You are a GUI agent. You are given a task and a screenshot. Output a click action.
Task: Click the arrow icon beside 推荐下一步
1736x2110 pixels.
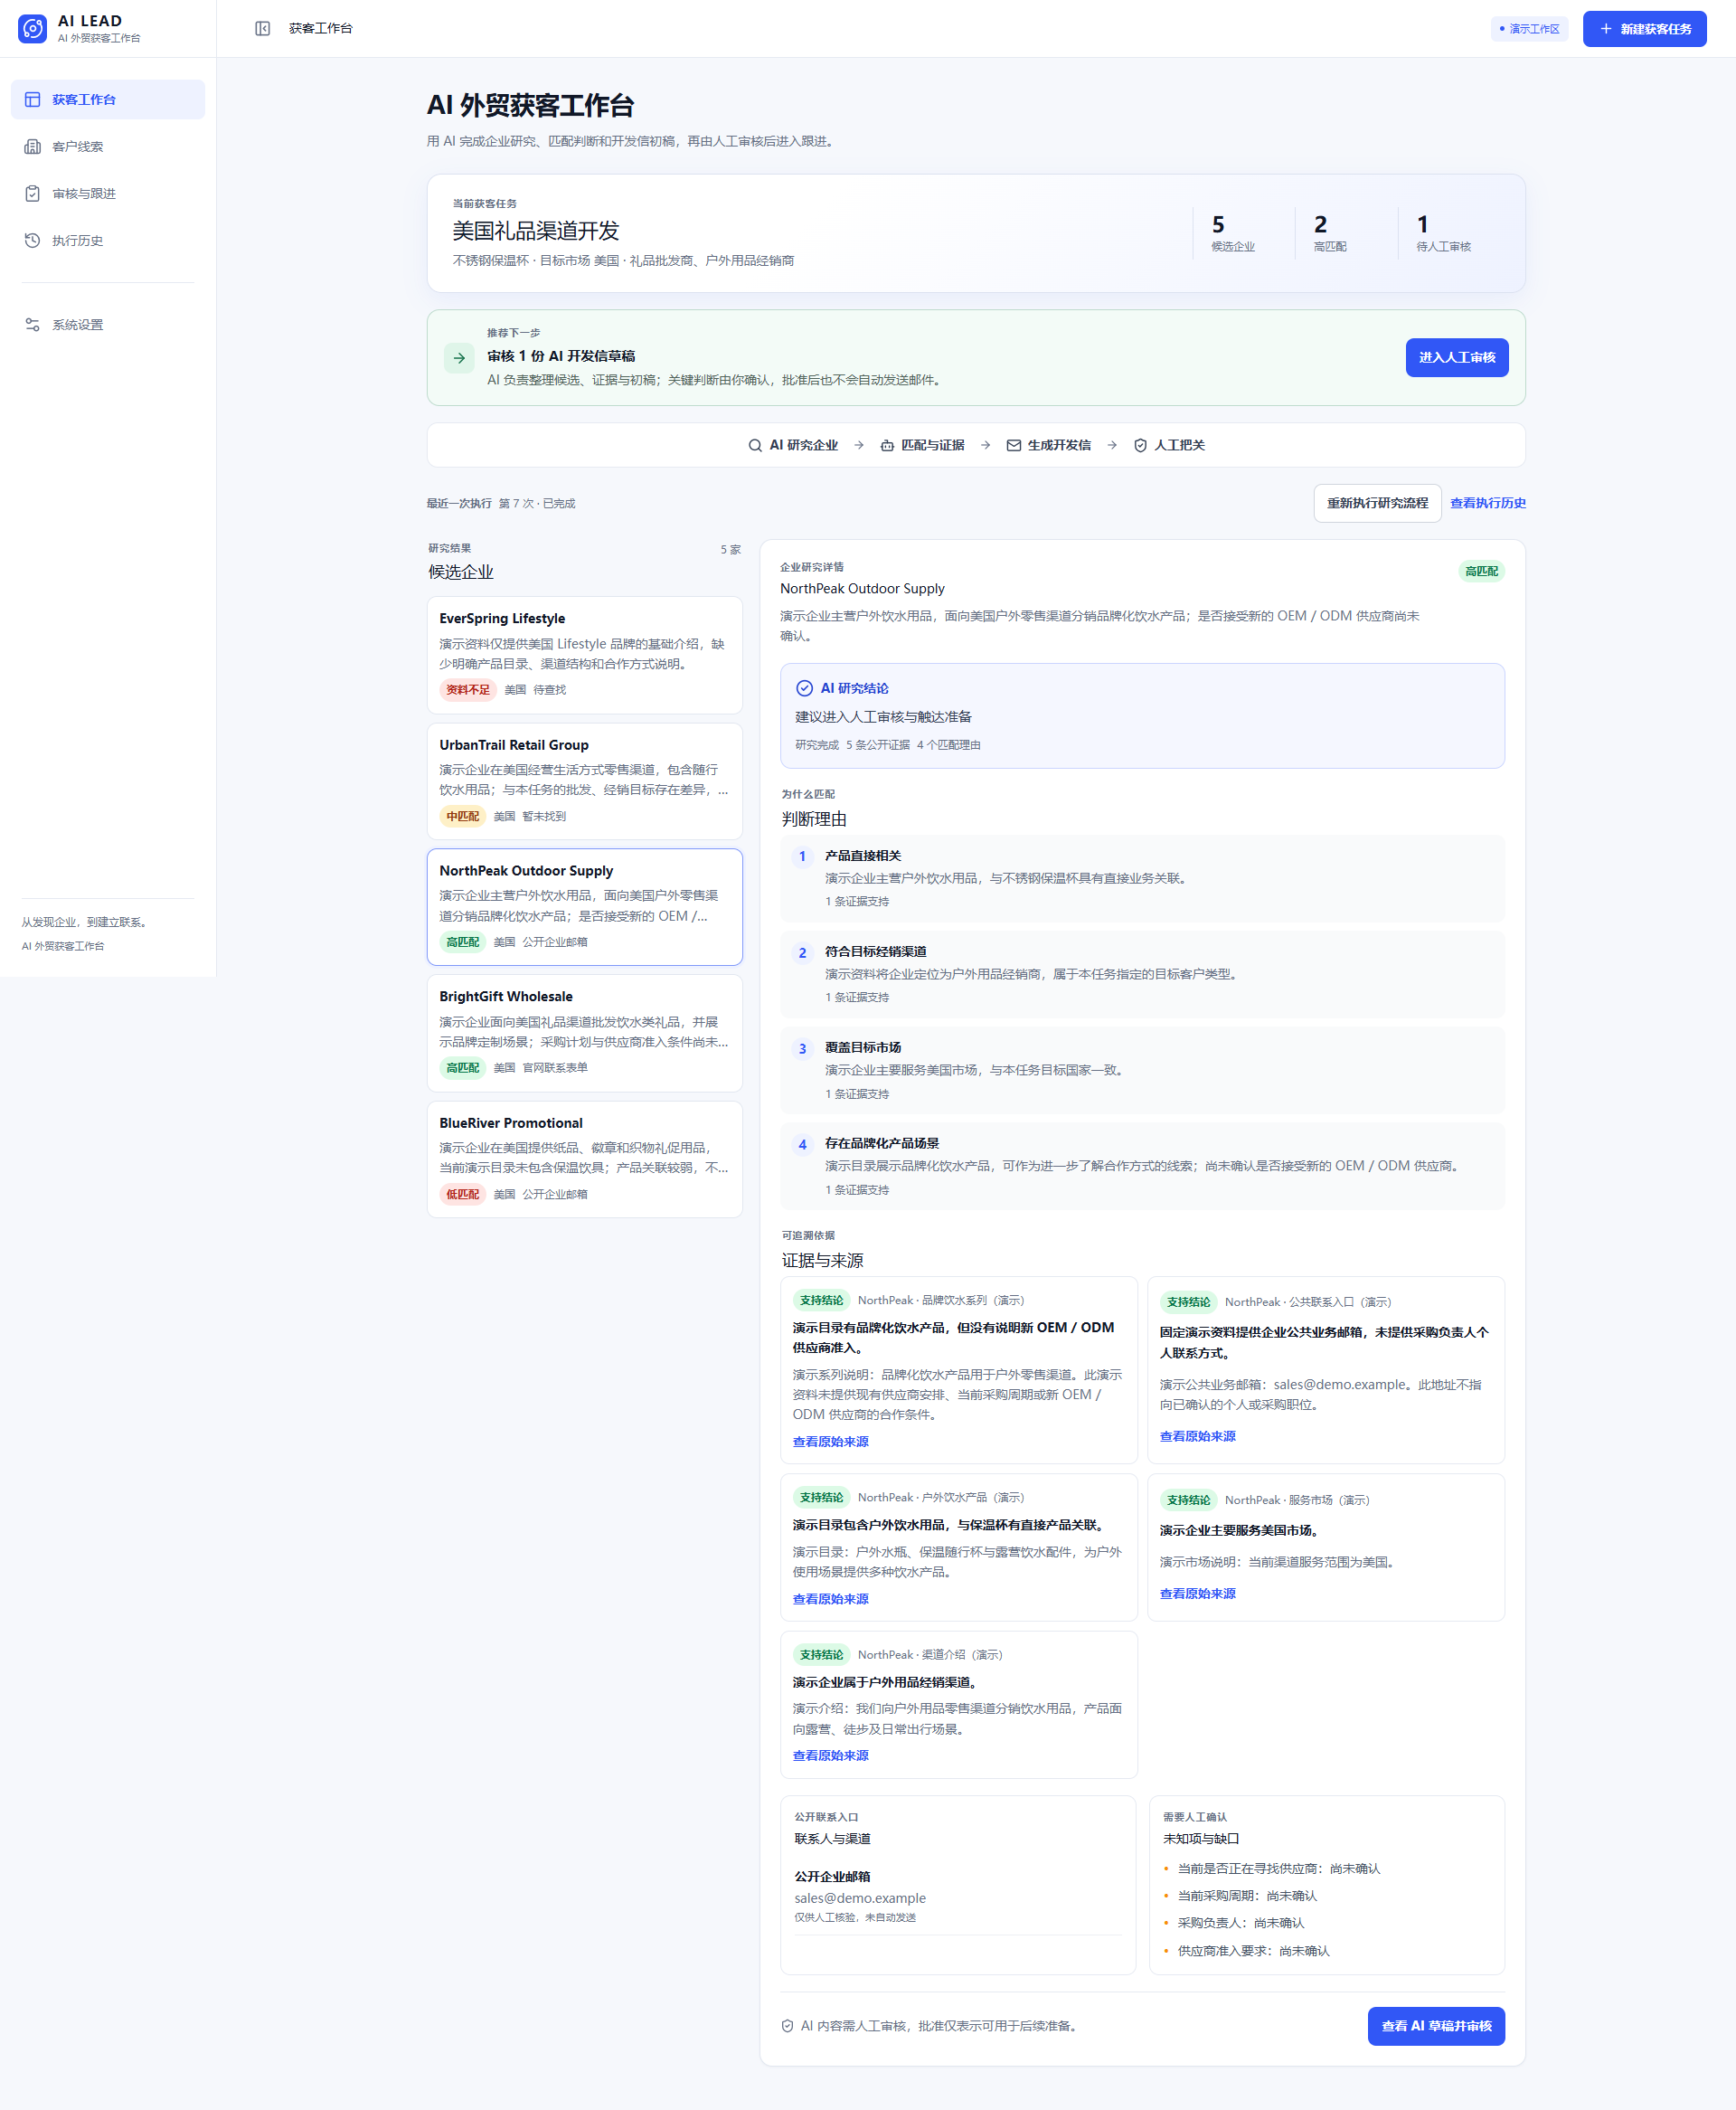pyautogui.click(x=459, y=358)
